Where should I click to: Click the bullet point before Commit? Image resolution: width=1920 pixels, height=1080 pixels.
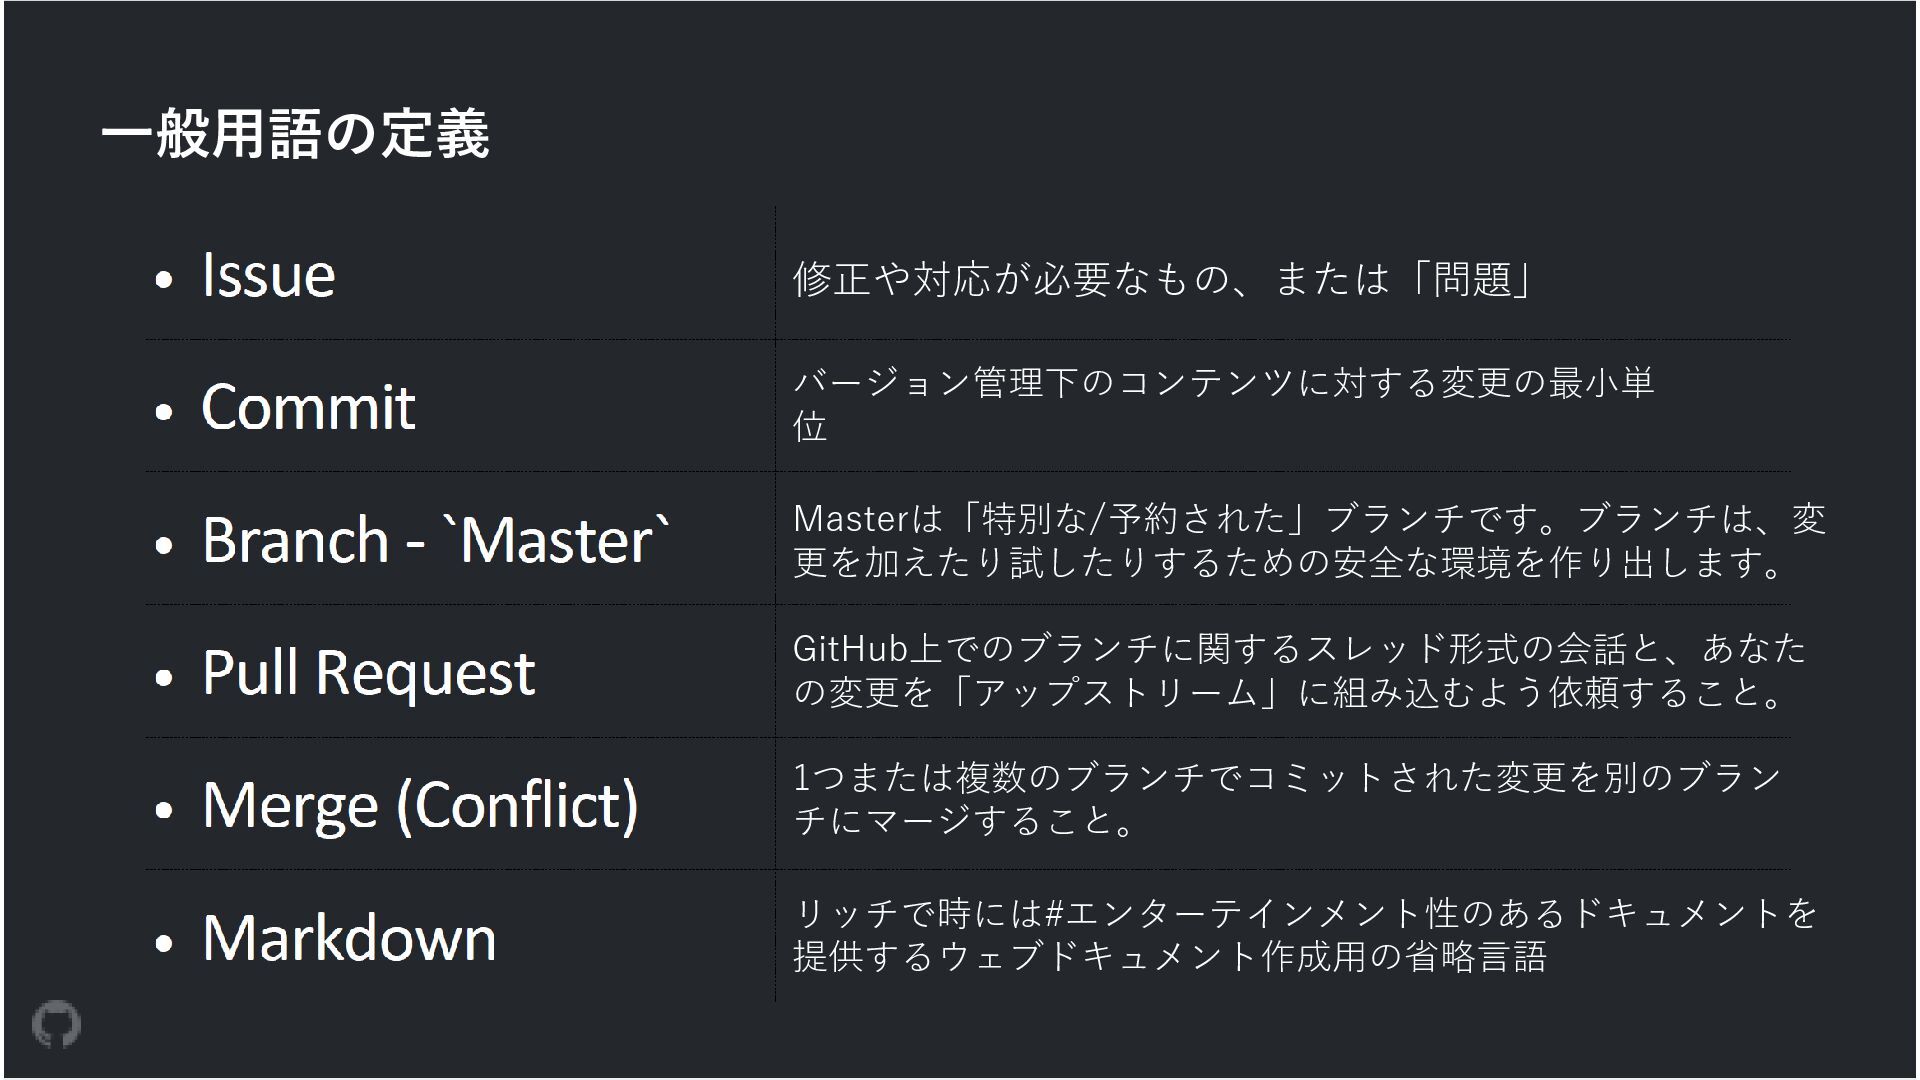point(165,411)
